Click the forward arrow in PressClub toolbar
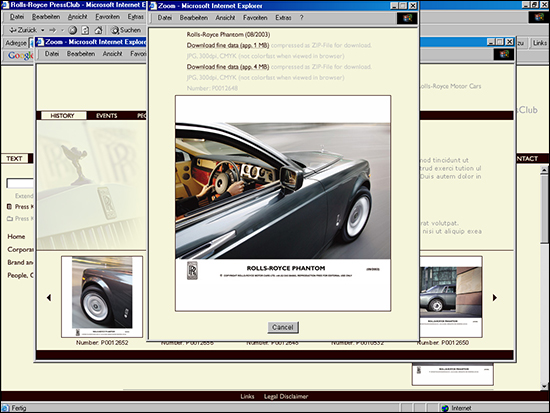 click(53, 30)
